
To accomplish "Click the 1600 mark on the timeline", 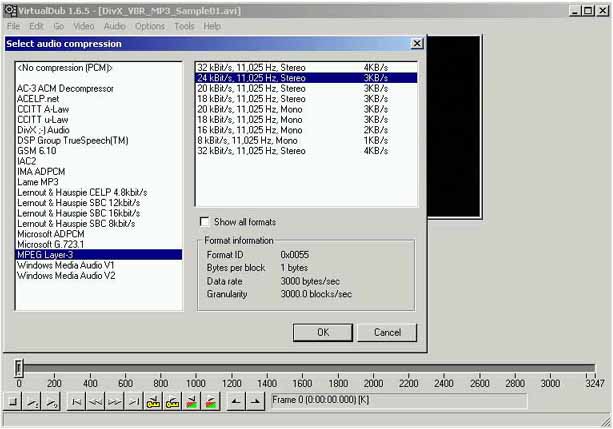I will (x=302, y=383).
